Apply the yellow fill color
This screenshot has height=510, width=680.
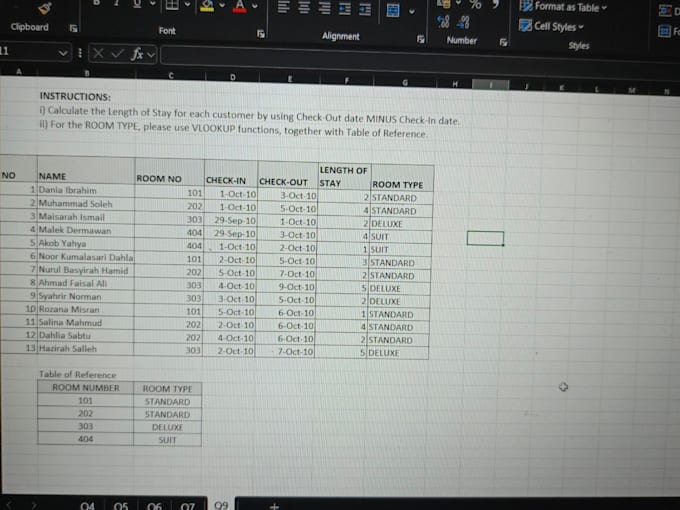[x=207, y=5]
